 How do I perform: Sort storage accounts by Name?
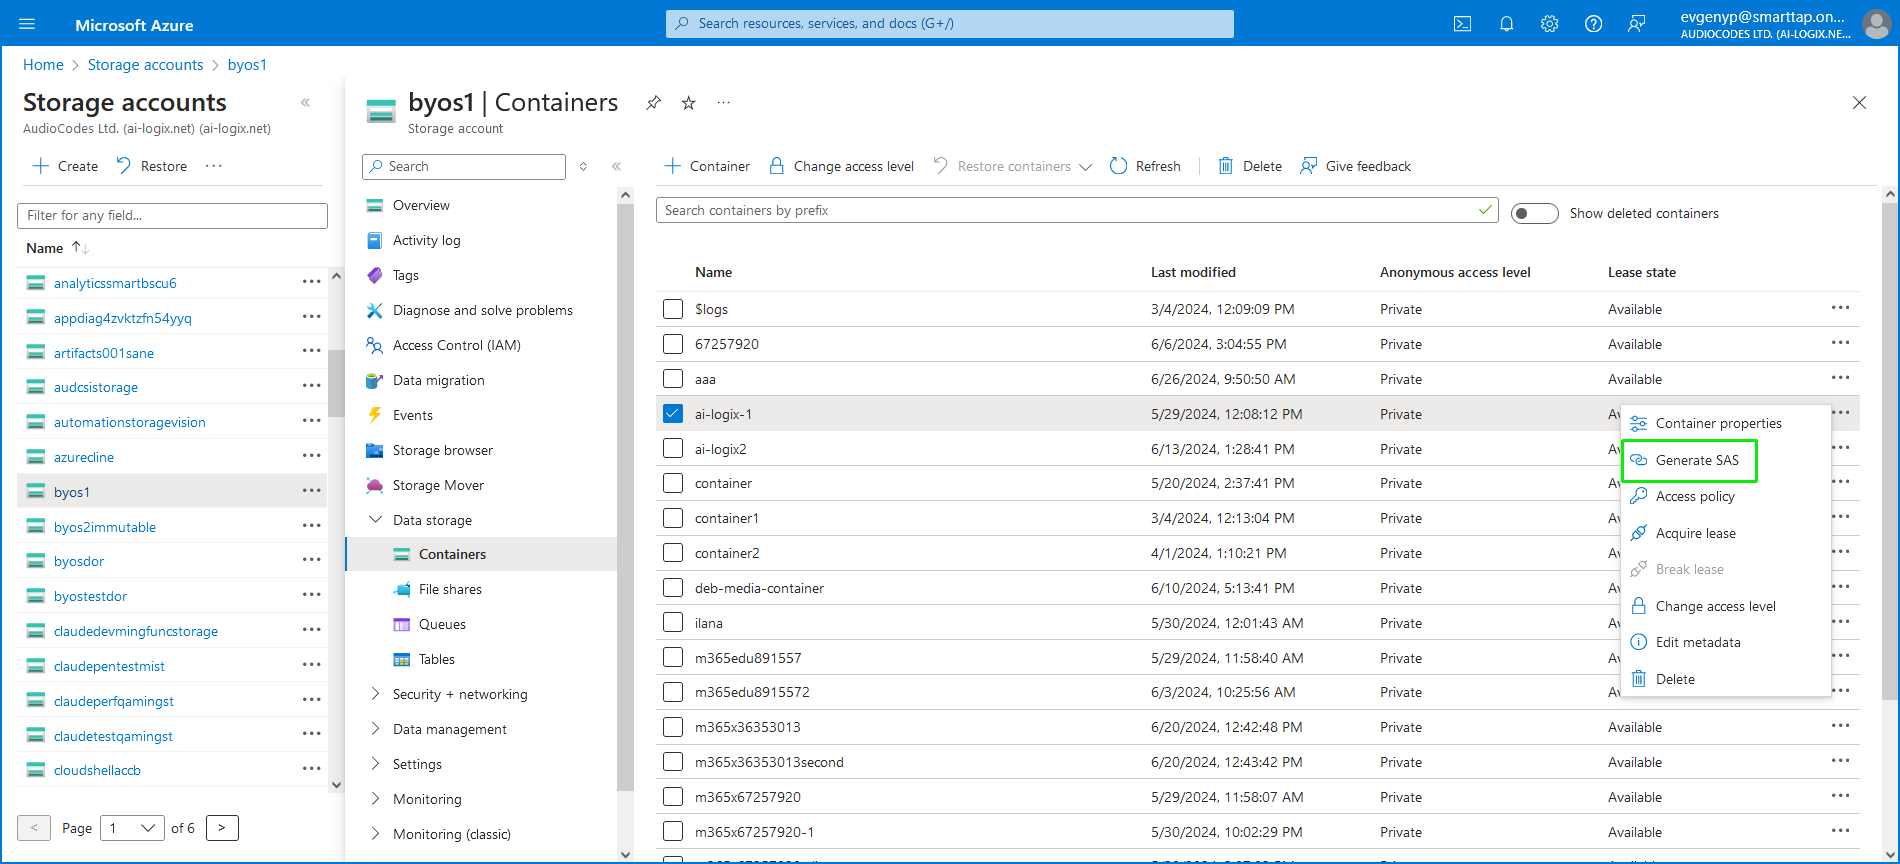coord(57,248)
